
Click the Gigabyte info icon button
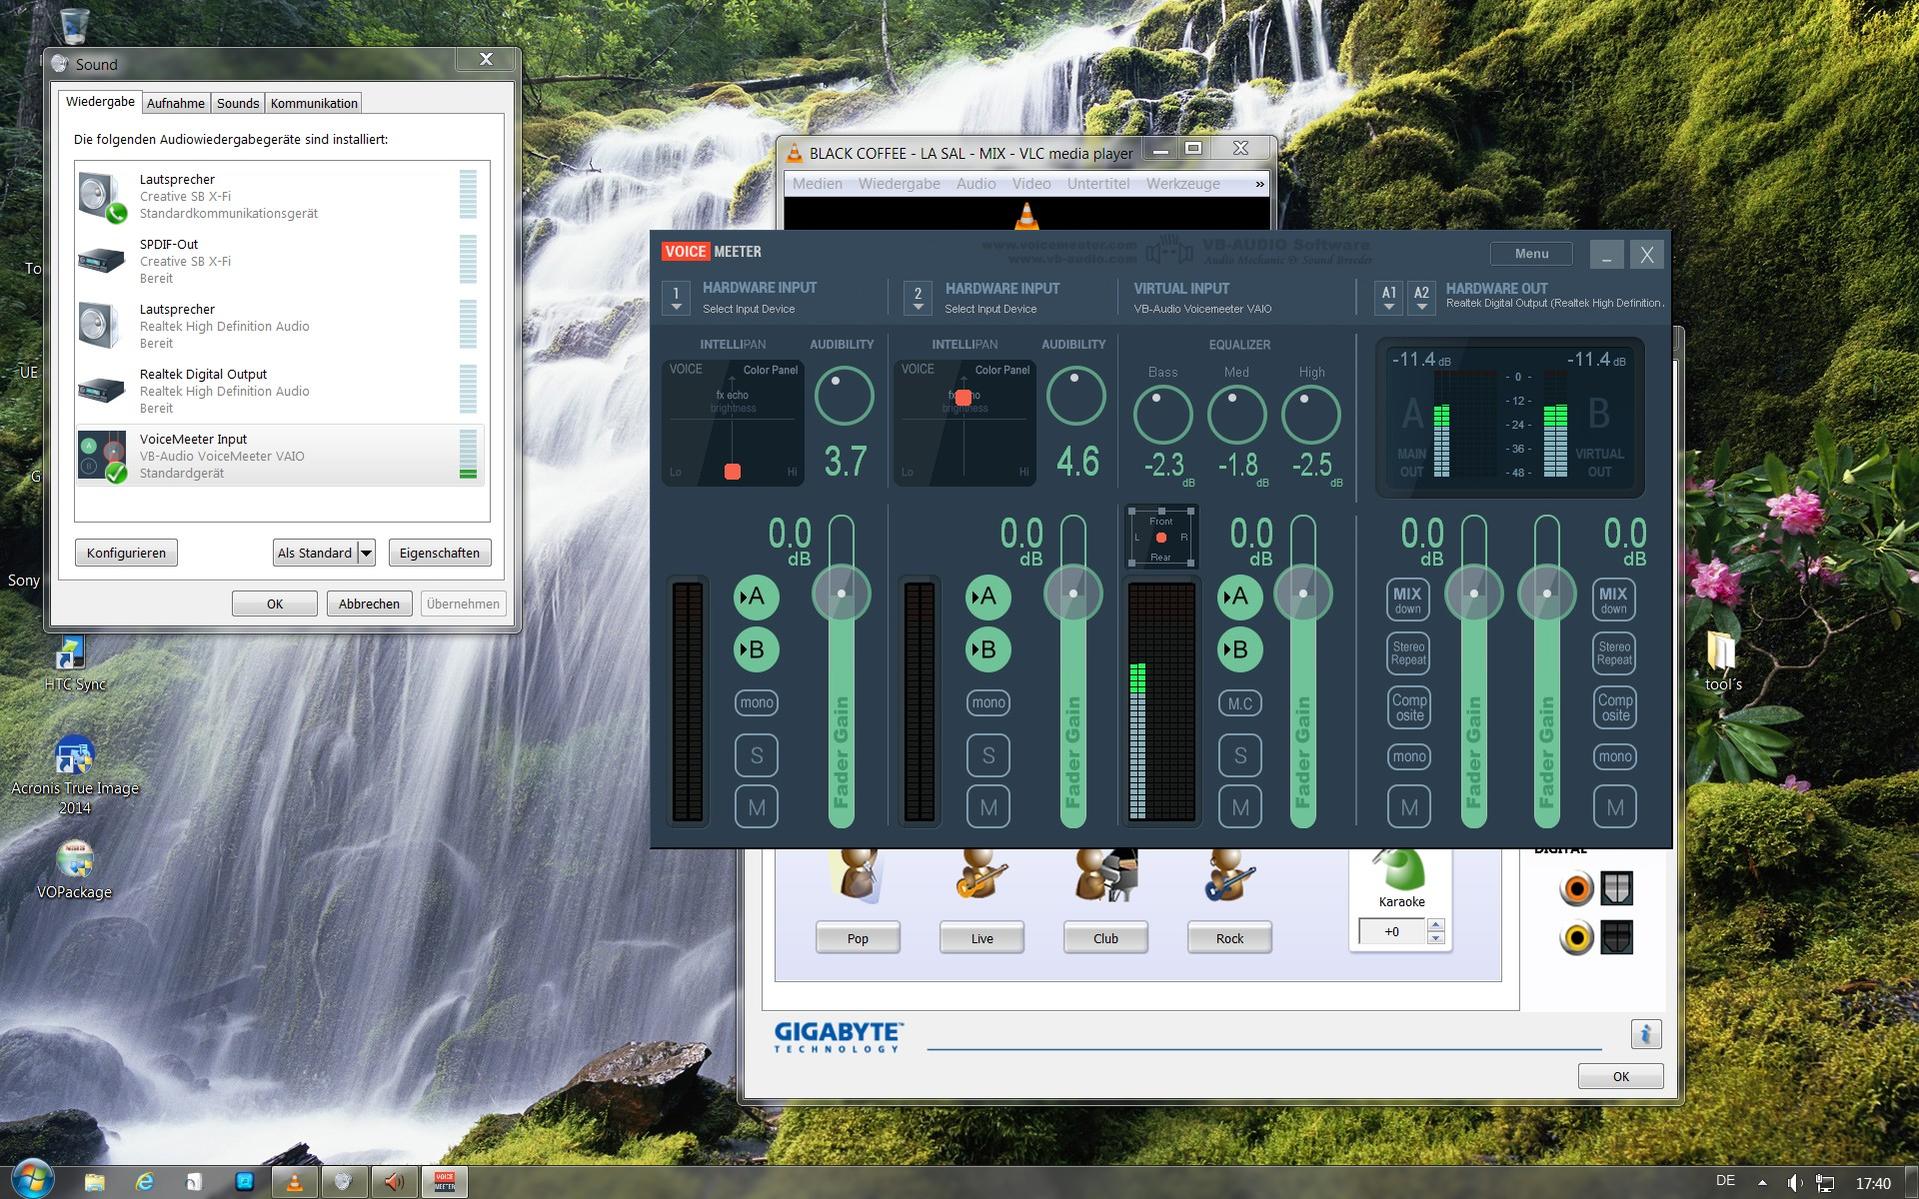pos(1645,1034)
